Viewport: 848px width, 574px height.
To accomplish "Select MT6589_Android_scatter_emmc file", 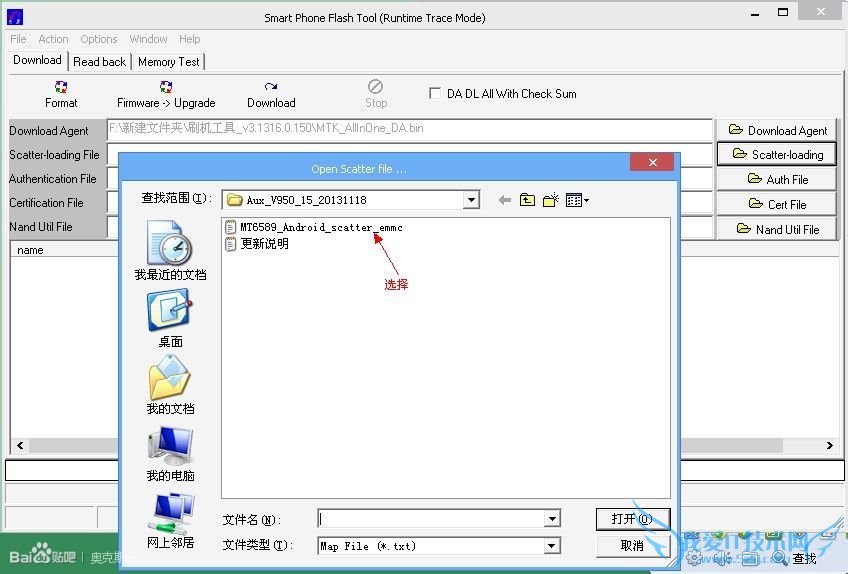I will (x=314, y=227).
